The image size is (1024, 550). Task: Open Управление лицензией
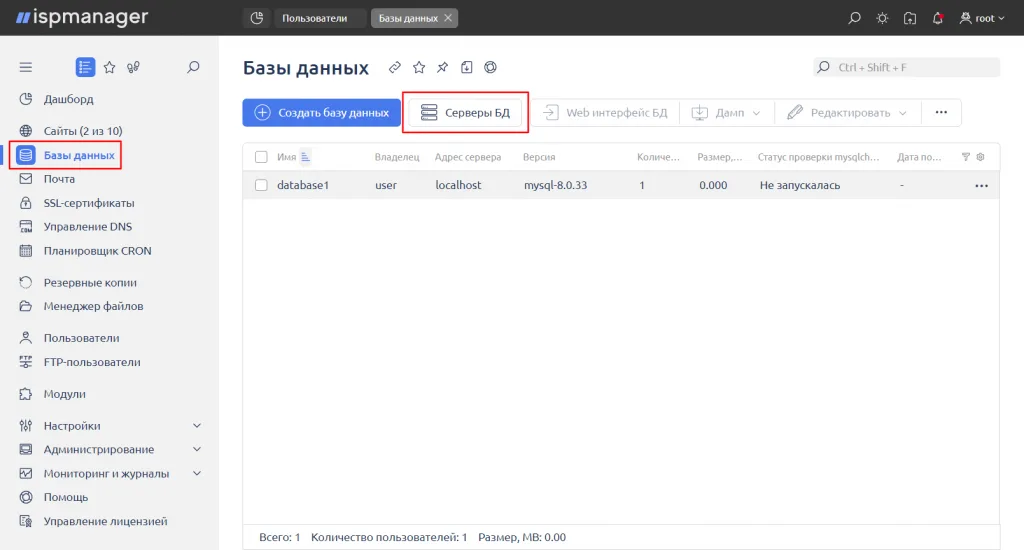[x=105, y=521]
